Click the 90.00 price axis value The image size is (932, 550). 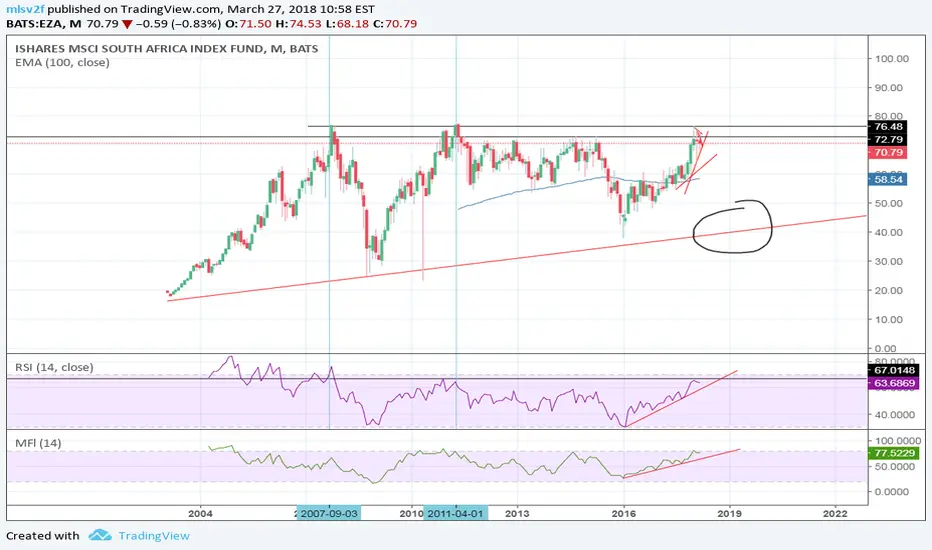(x=888, y=87)
